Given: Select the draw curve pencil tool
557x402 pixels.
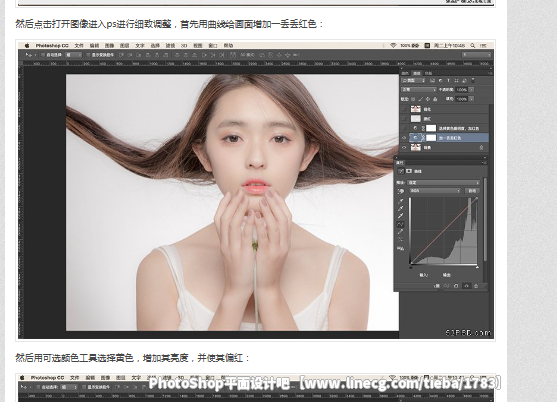Looking at the screenshot, I should (x=401, y=232).
